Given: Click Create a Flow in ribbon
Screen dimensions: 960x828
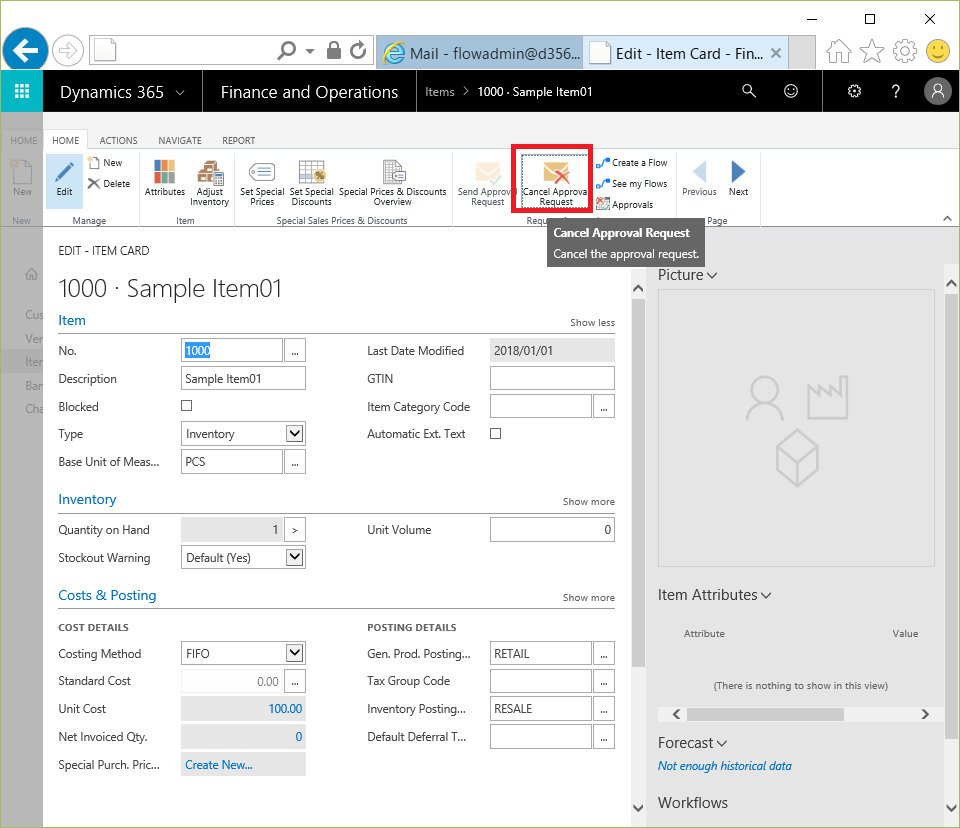Looking at the screenshot, I should tap(632, 163).
